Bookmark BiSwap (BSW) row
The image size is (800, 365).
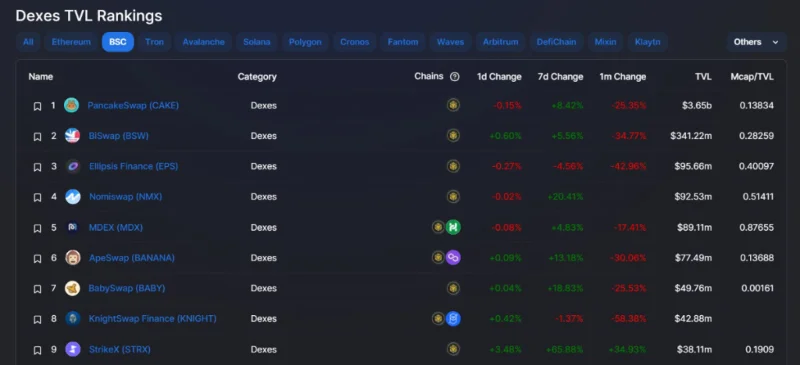pos(37,137)
